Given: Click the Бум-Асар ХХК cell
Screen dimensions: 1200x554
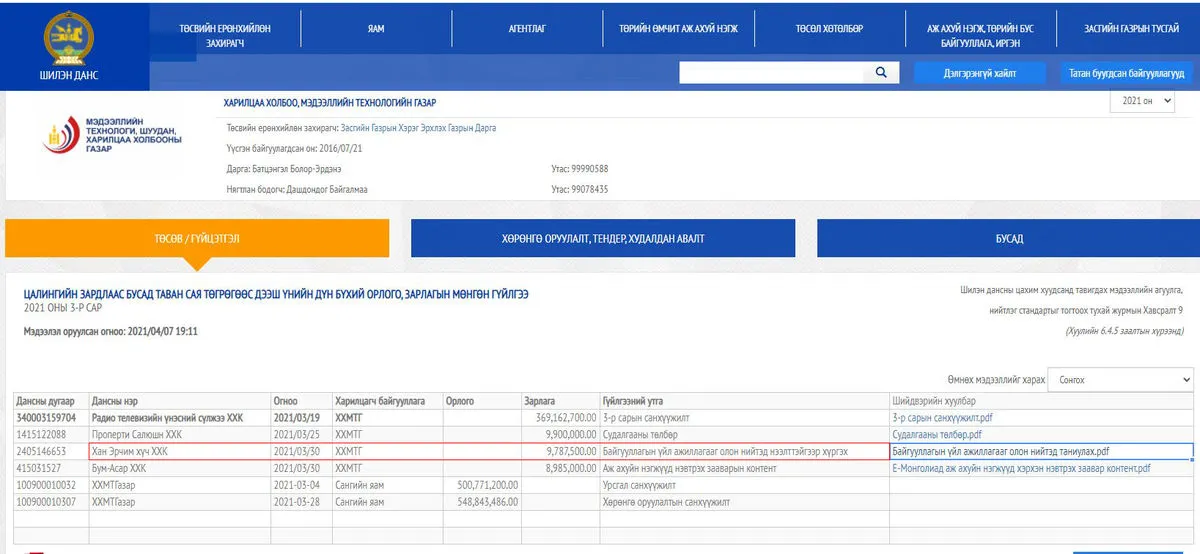Looking at the screenshot, I should tap(179, 468).
